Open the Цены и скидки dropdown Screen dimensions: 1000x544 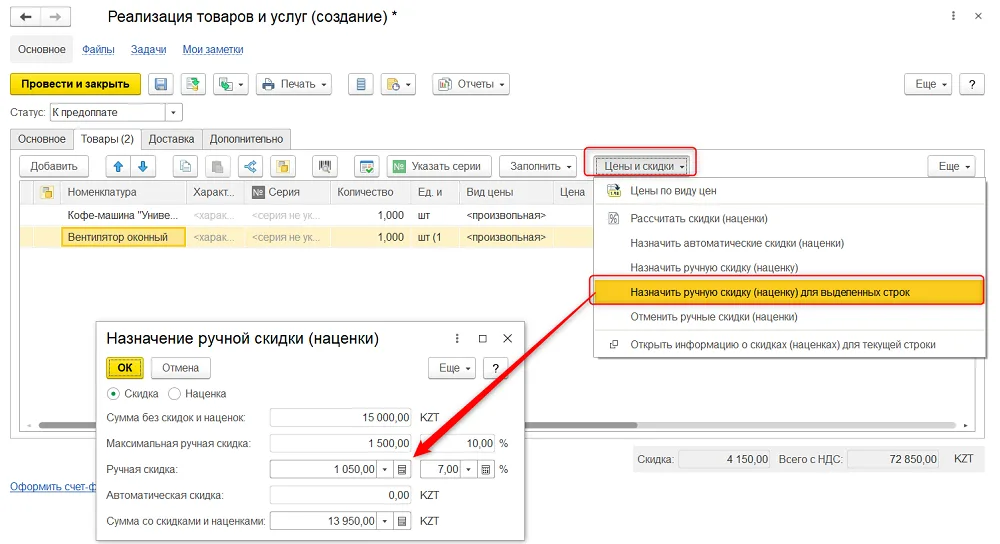(642, 166)
